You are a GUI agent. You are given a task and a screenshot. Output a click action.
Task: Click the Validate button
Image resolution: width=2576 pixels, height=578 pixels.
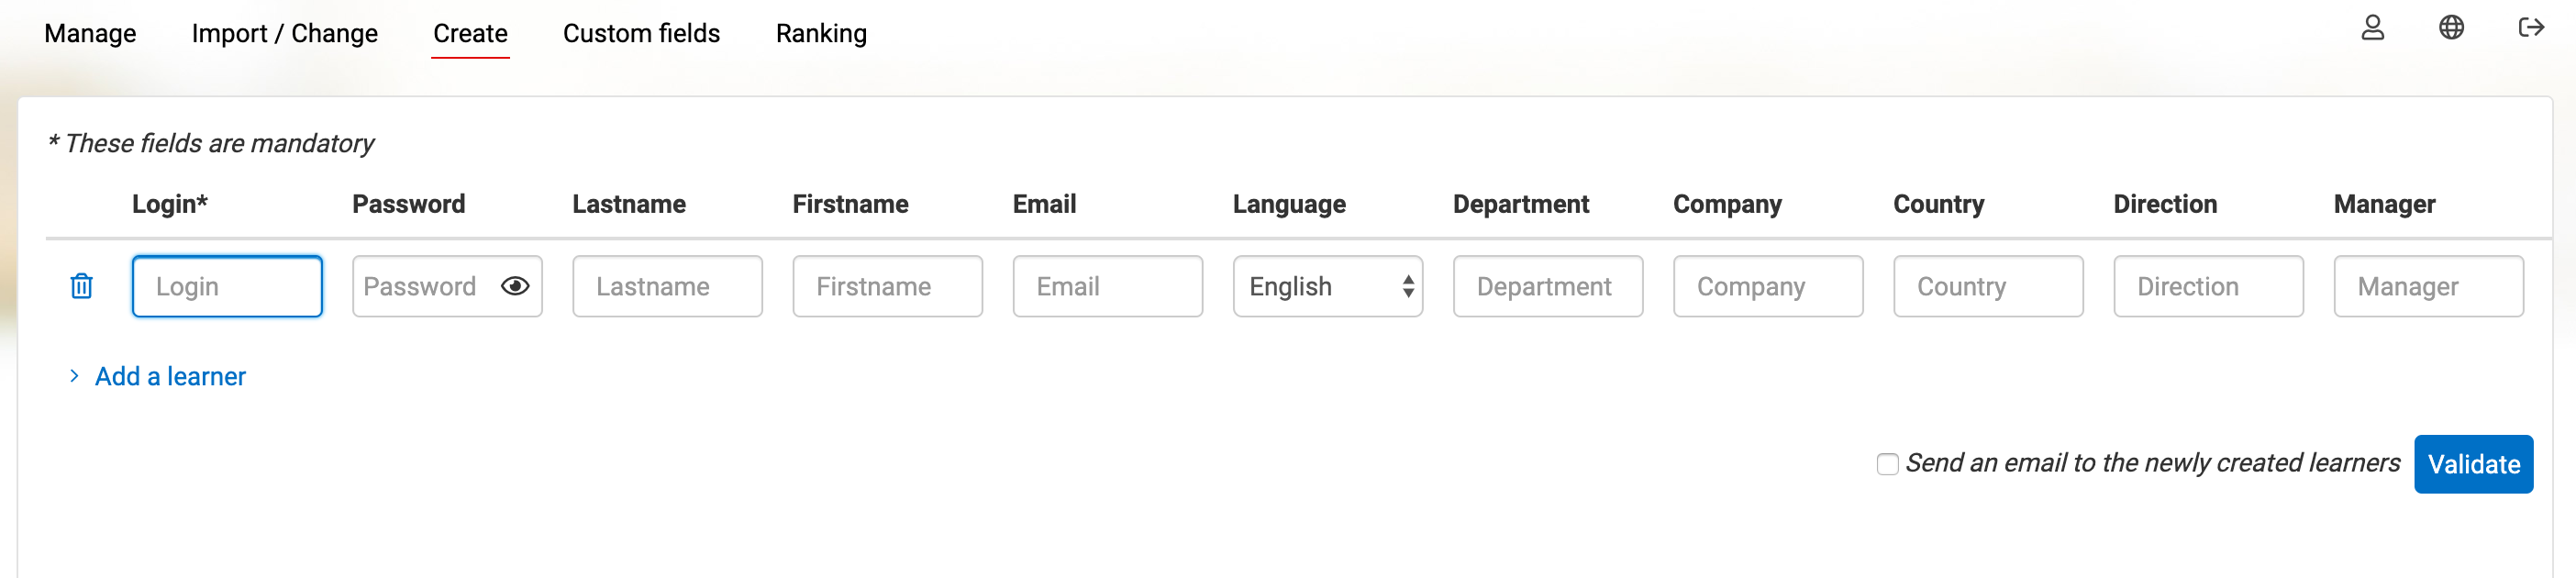(x=2473, y=464)
